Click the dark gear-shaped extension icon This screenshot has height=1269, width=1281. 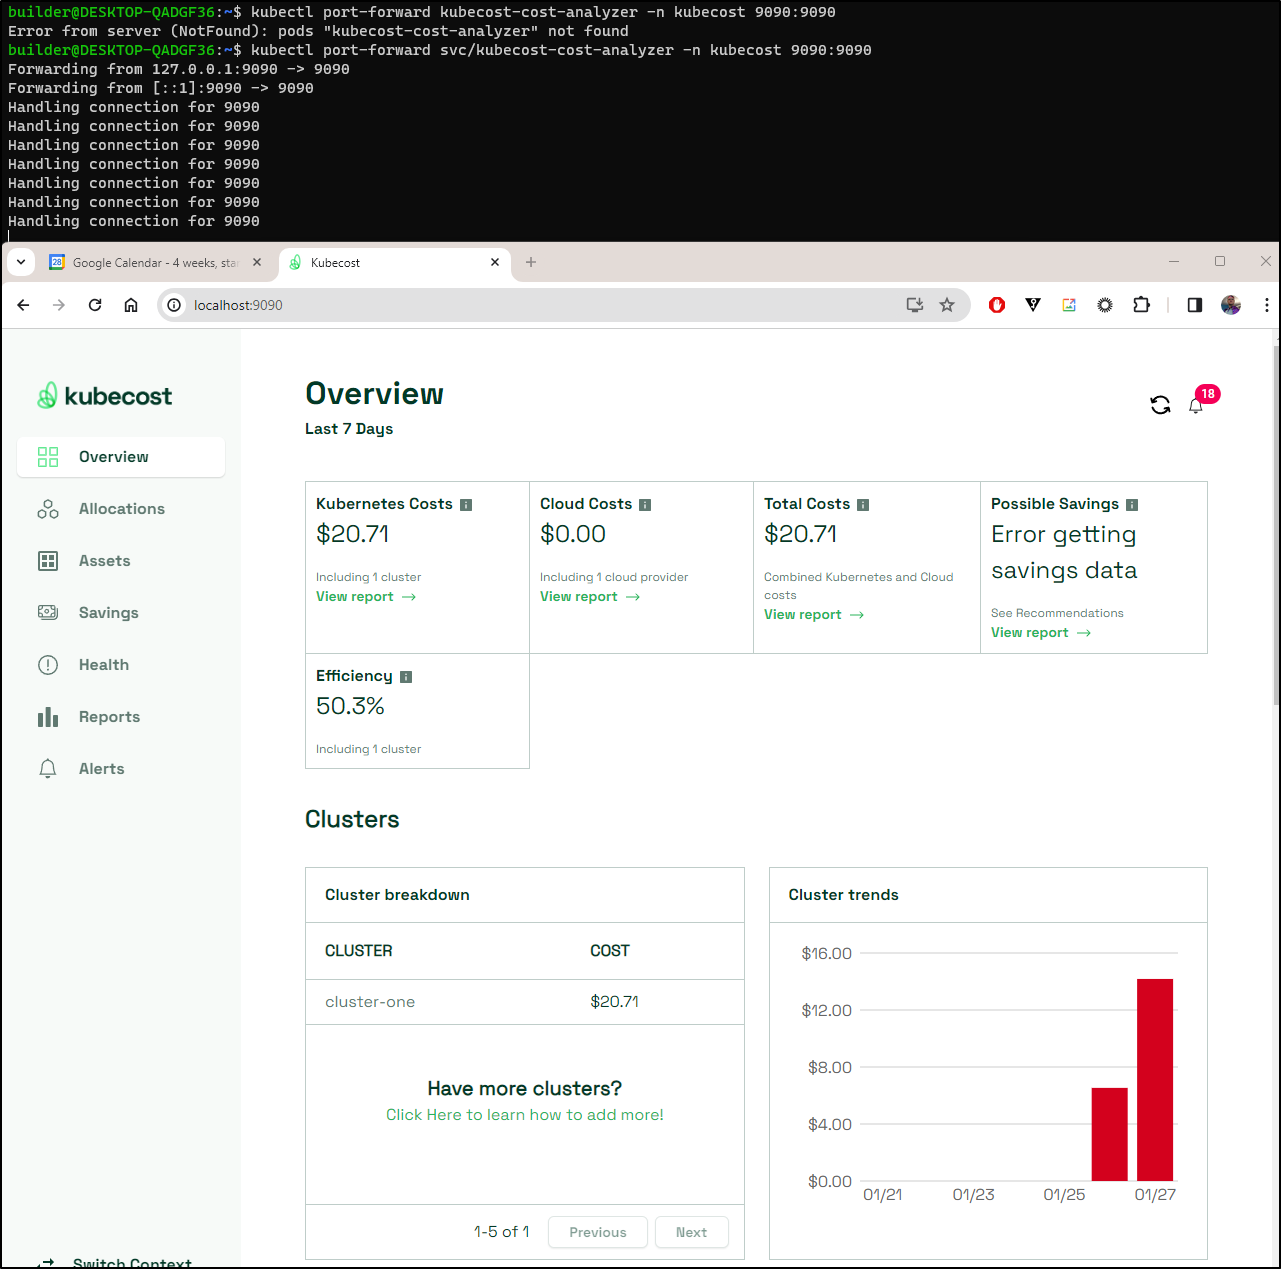tap(1105, 305)
